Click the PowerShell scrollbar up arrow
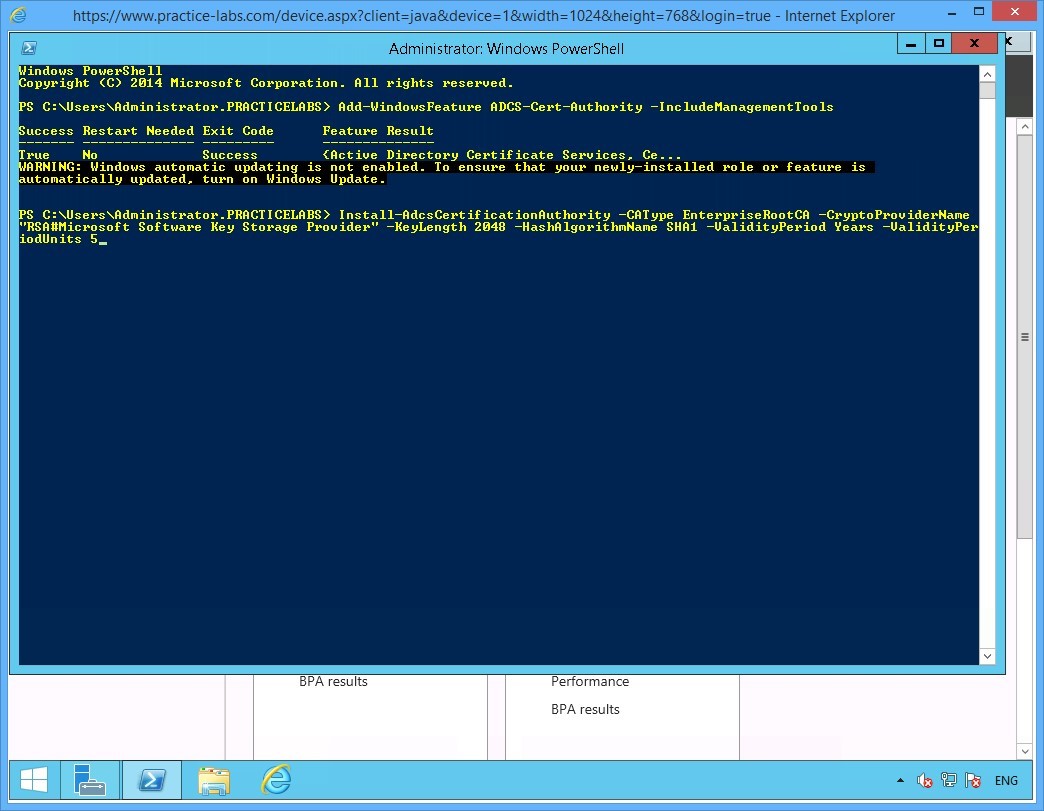 click(x=987, y=72)
